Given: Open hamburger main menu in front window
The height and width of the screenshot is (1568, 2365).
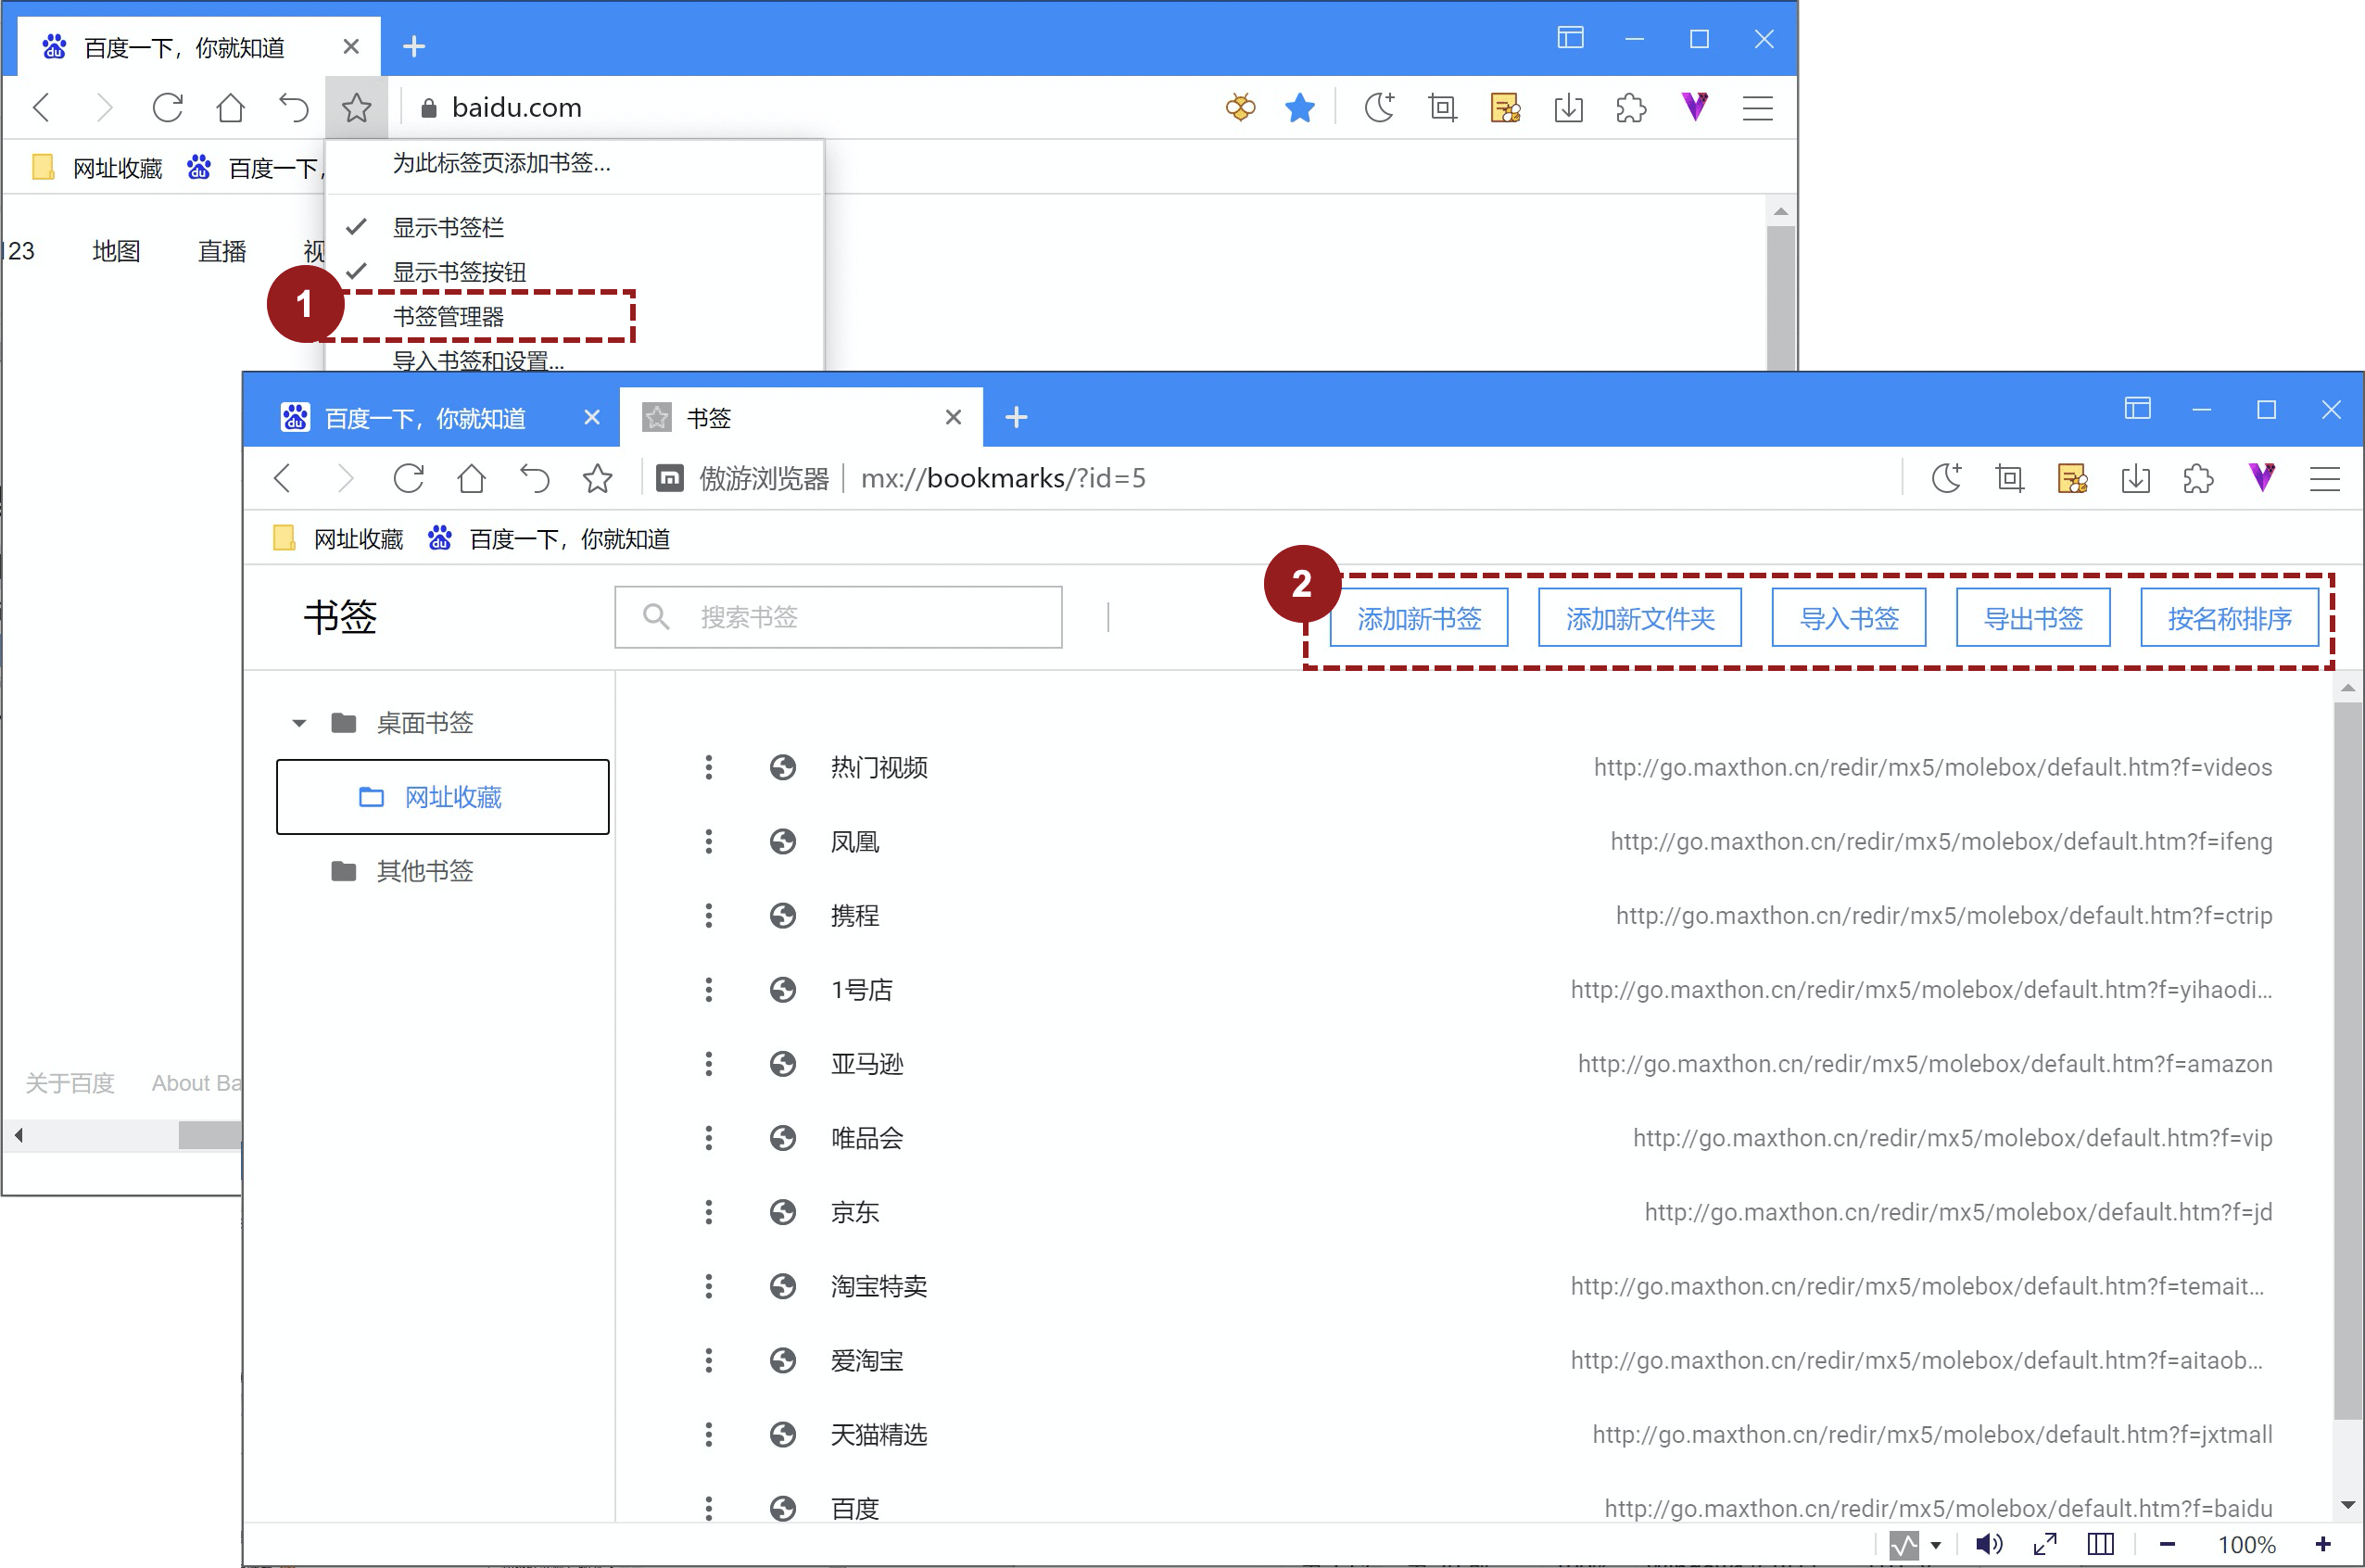Looking at the screenshot, I should click(2324, 478).
